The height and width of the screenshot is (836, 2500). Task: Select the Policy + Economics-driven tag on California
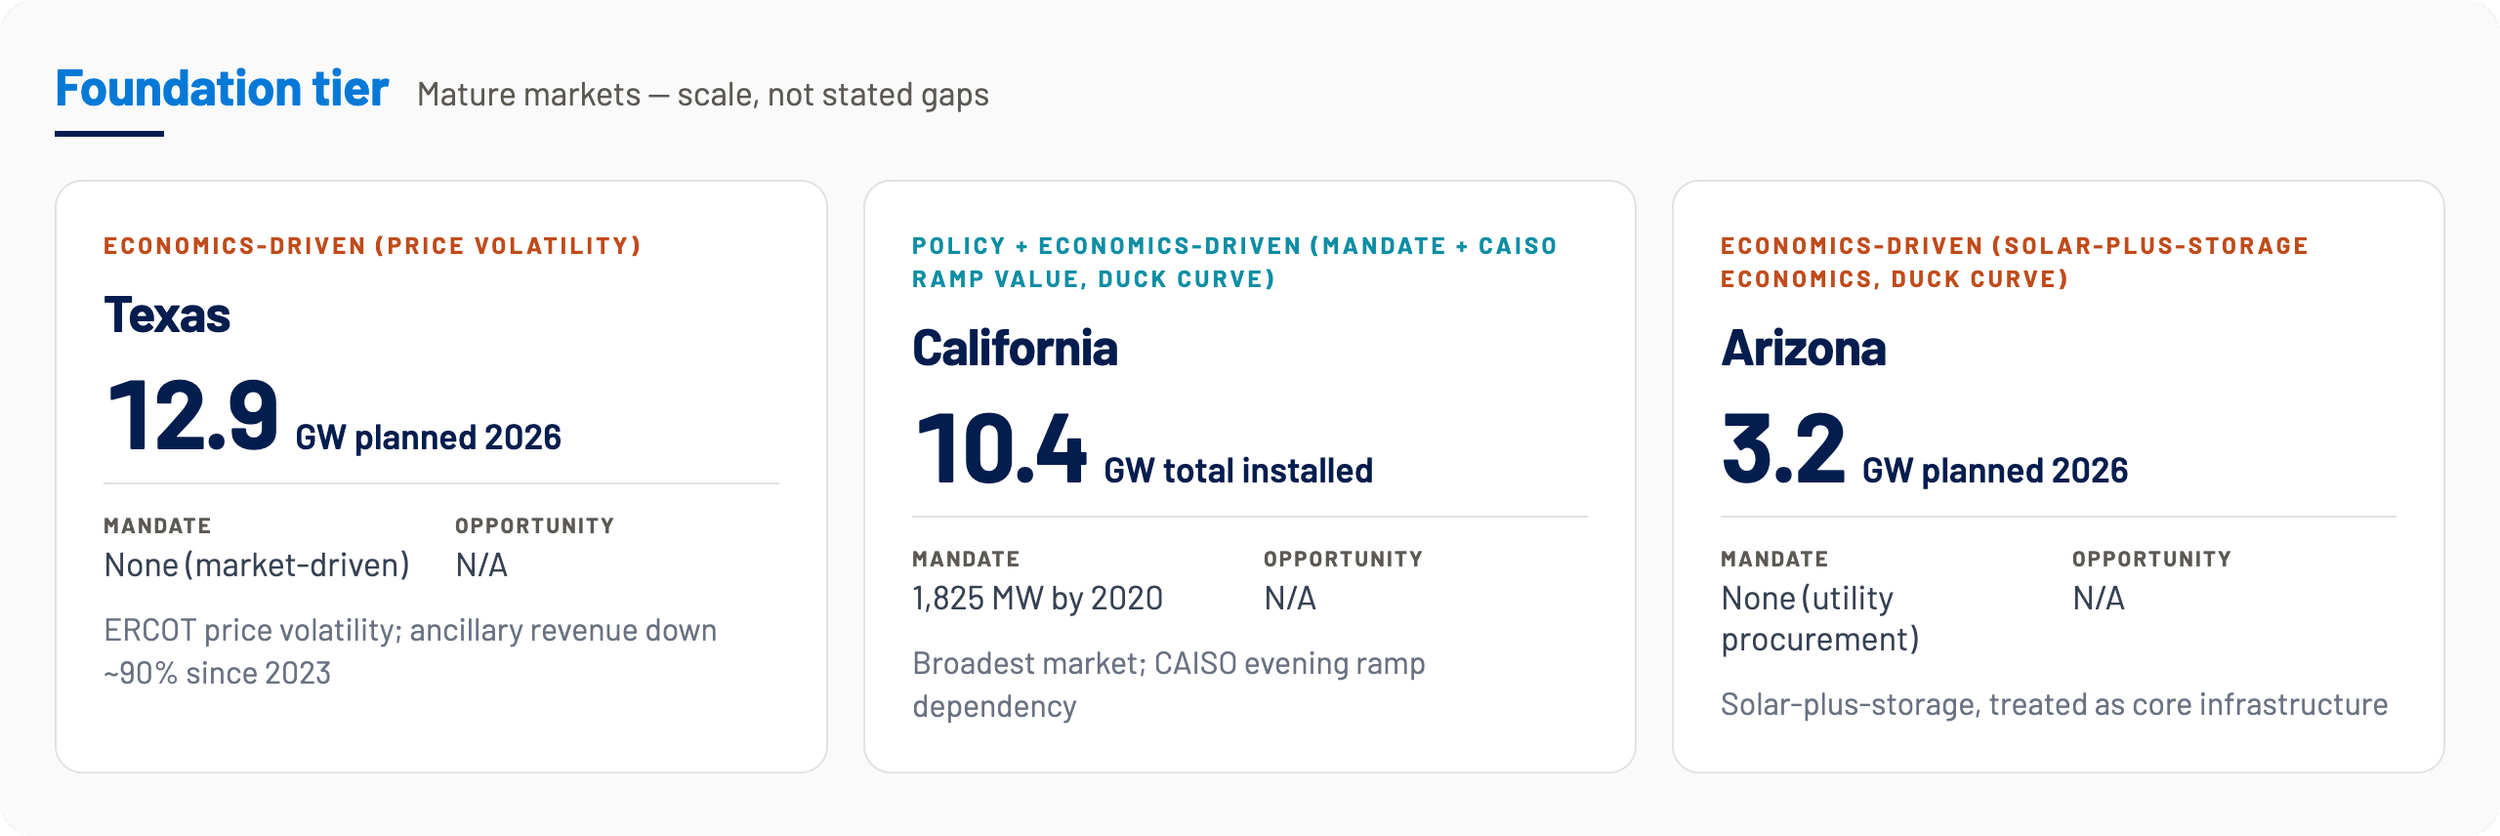1234,262
